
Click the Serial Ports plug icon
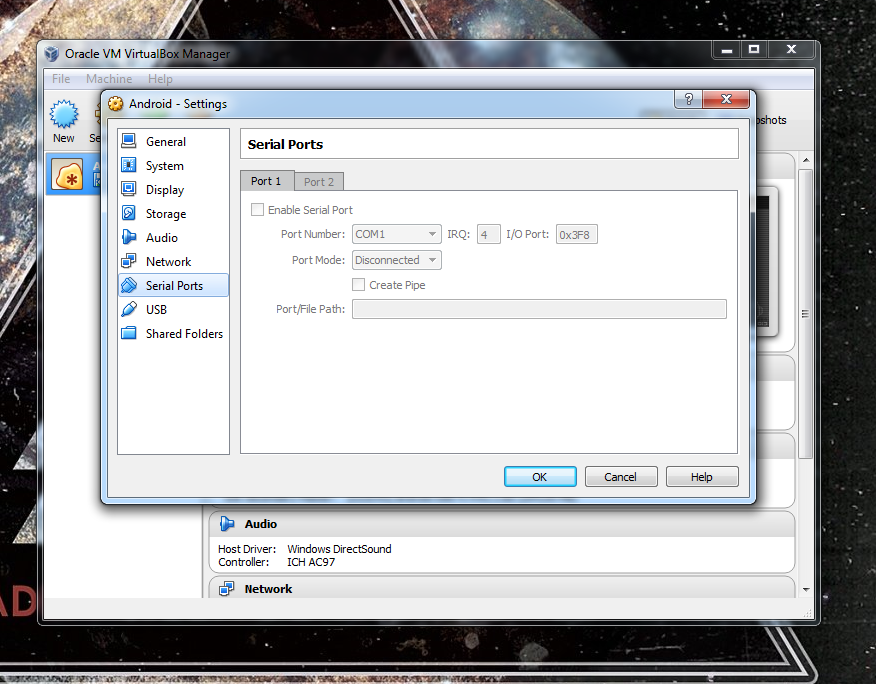point(128,285)
